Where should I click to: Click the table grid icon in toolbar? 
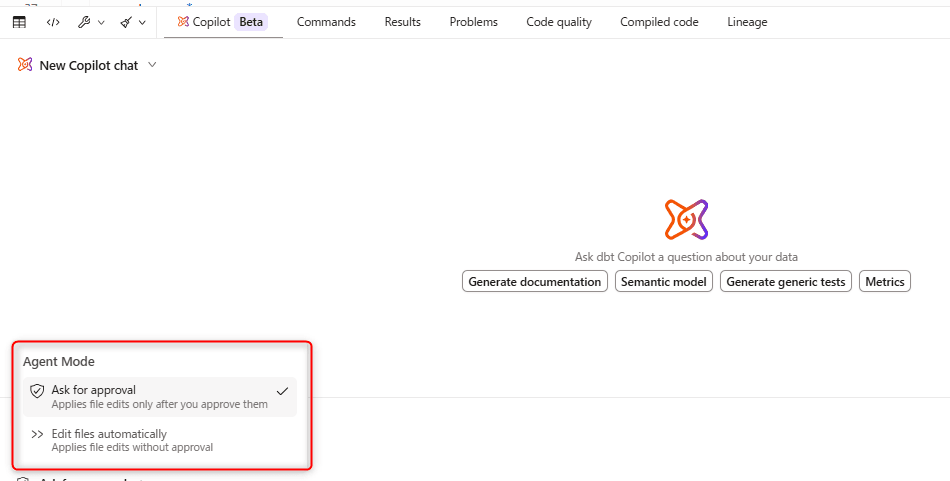(x=19, y=22)
